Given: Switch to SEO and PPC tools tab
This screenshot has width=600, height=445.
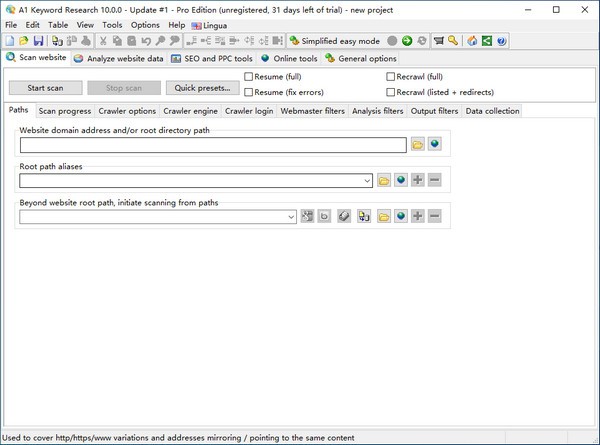Looking at the screenshot, I should pos(212,59).
